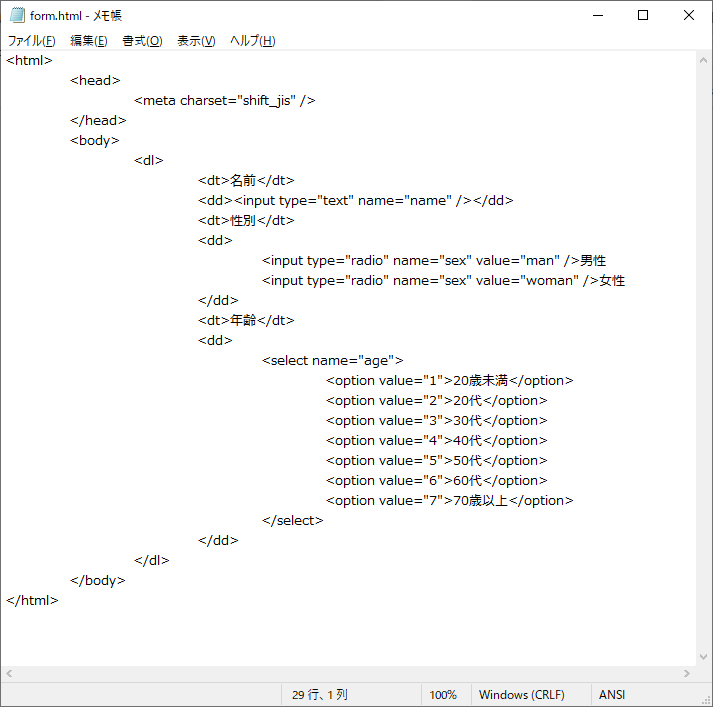The image size is (713, 707).
Task: Click the input type="text" name line
Action: [356, 201]
